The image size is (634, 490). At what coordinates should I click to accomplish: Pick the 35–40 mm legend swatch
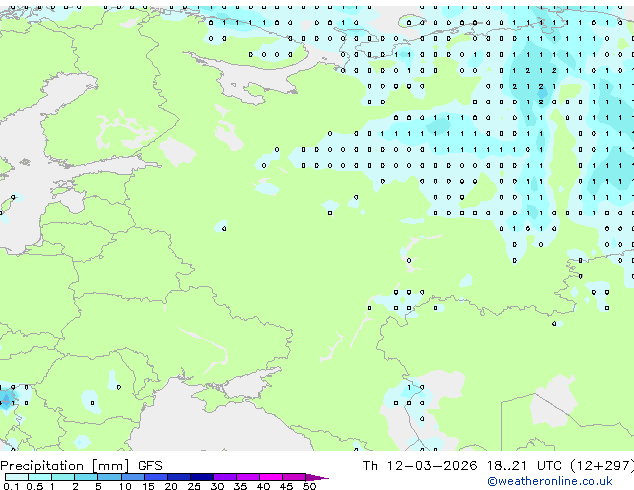click(x=248, y=477)
